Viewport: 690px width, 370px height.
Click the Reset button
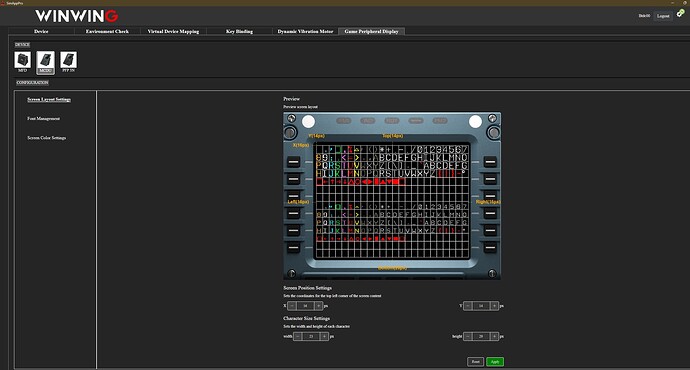pyautogui.click(x=476, y=362)
